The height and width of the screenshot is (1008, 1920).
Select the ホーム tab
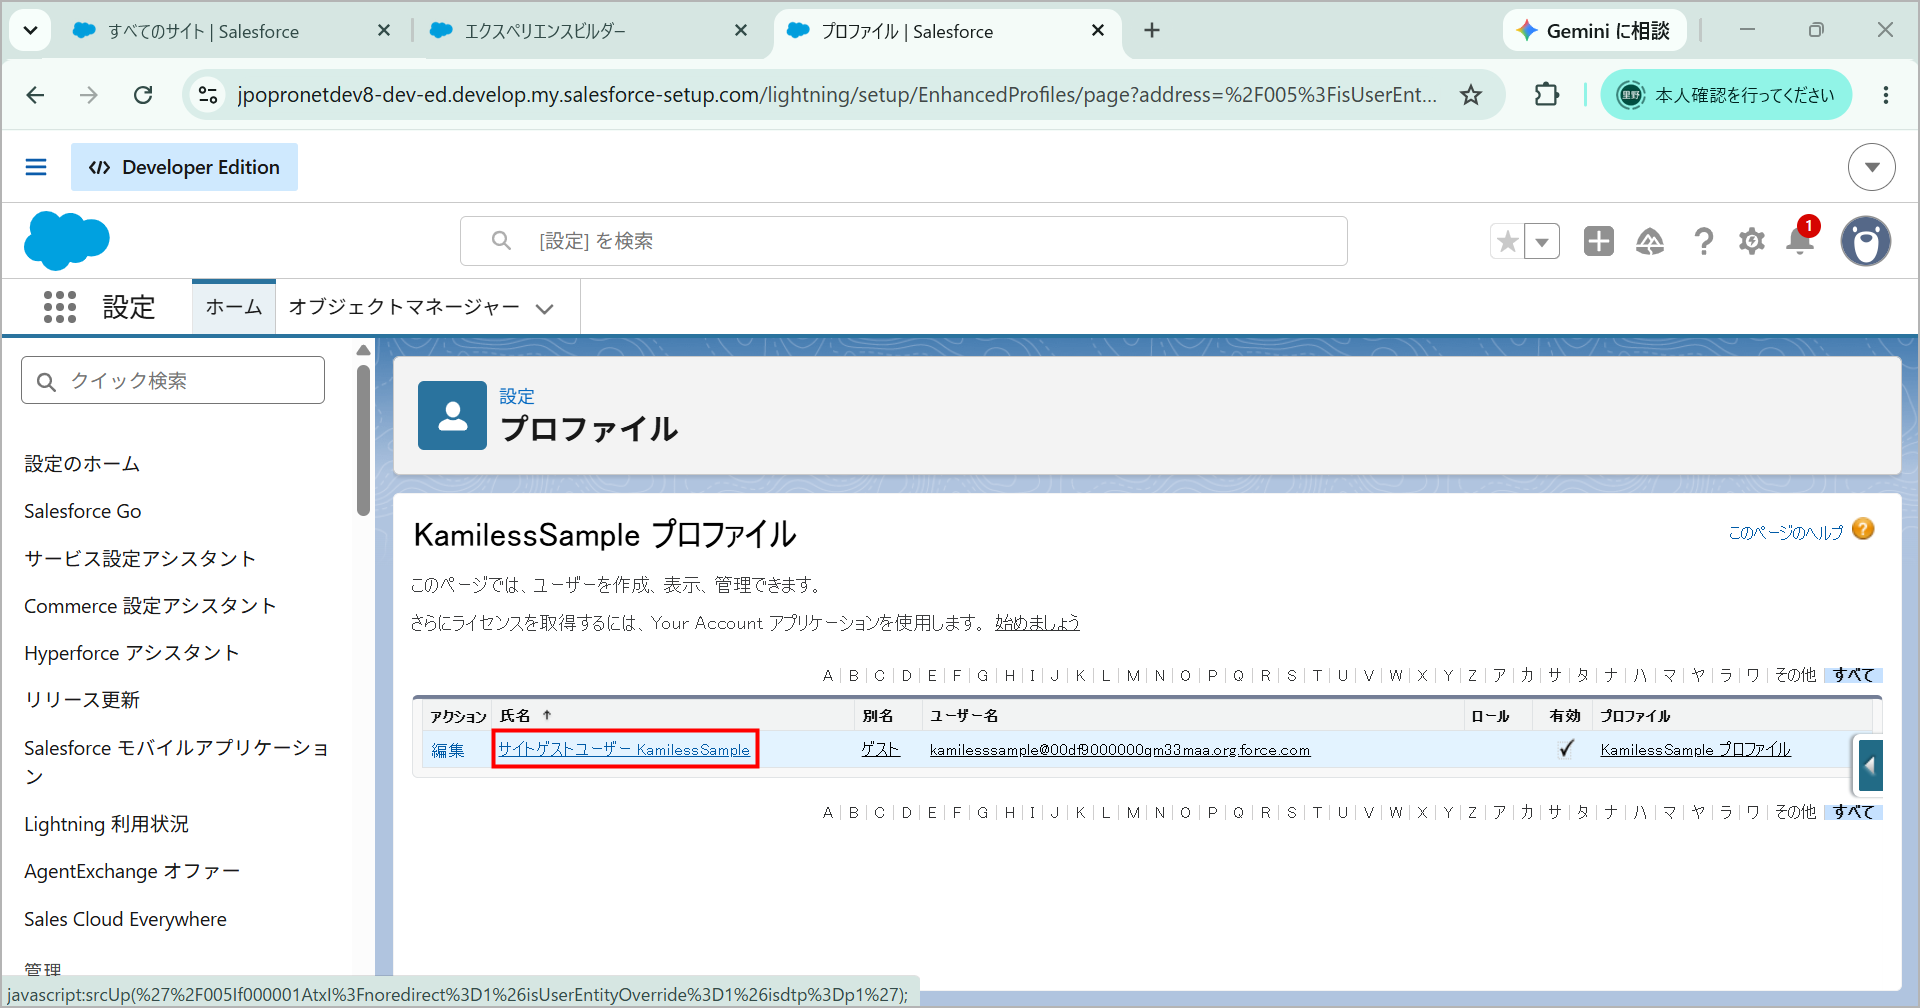point(234,307)
